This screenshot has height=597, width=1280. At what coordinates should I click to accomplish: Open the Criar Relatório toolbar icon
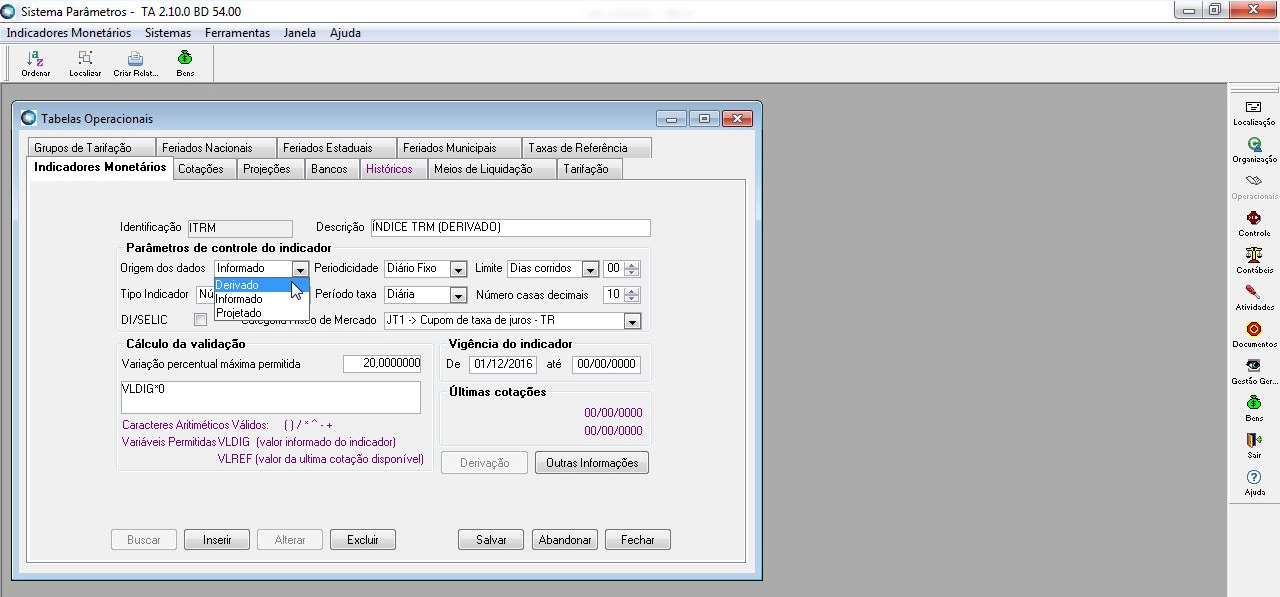point(135,63)
